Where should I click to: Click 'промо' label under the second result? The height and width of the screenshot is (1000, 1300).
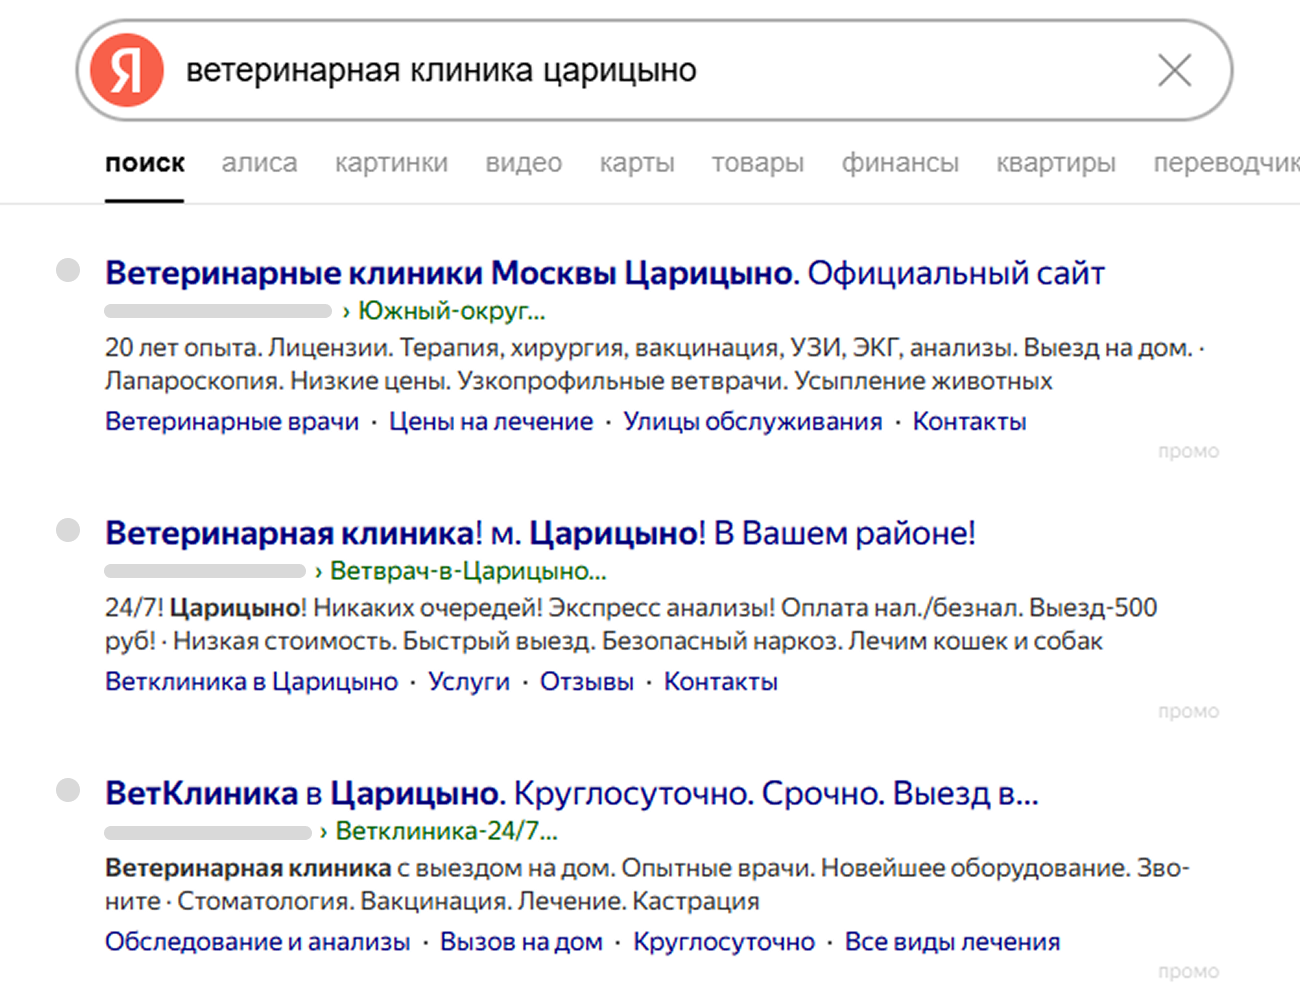1189,711
